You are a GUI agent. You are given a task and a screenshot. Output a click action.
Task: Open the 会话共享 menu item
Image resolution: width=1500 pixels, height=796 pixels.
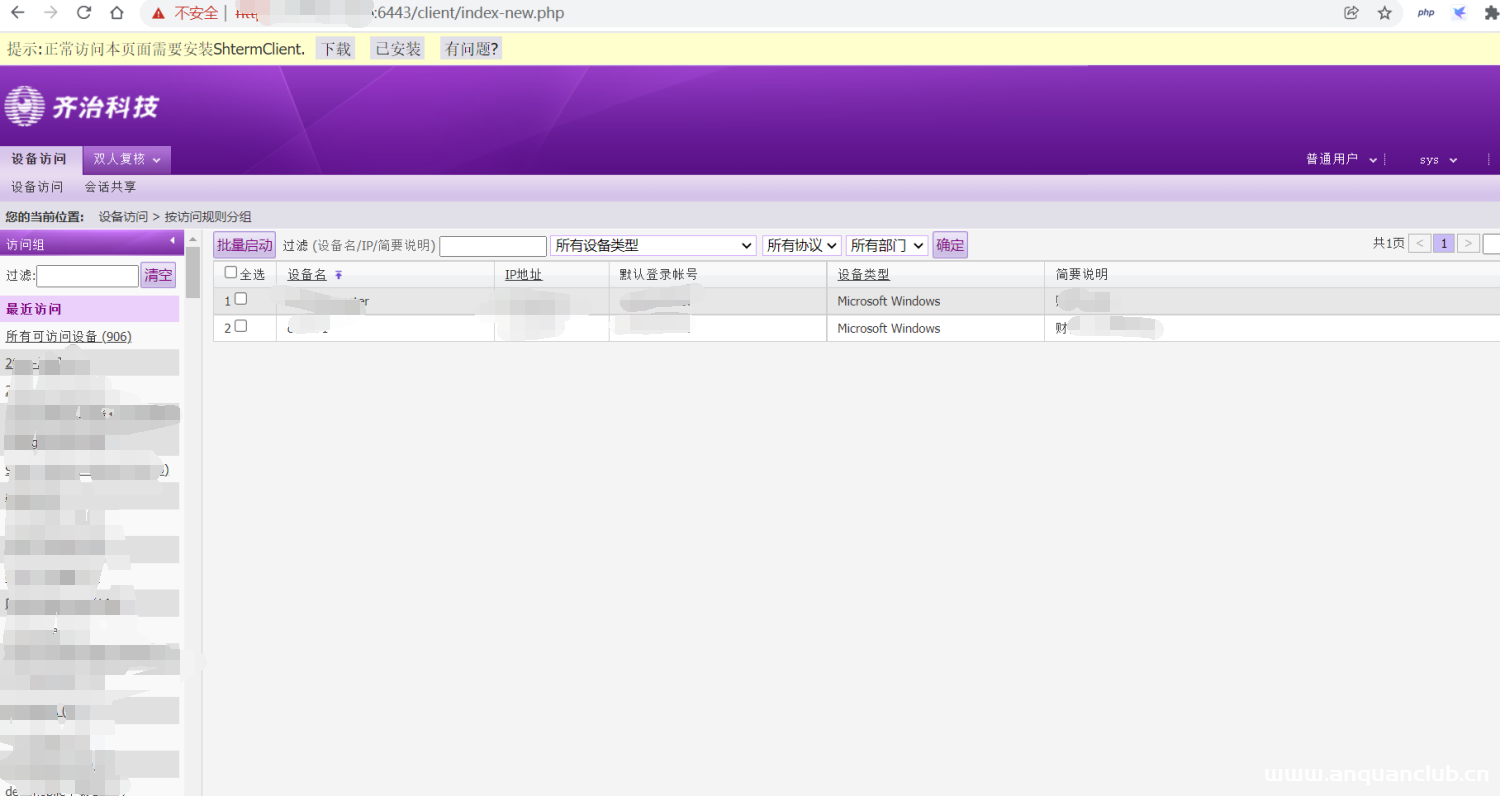[x=110, y=186]
